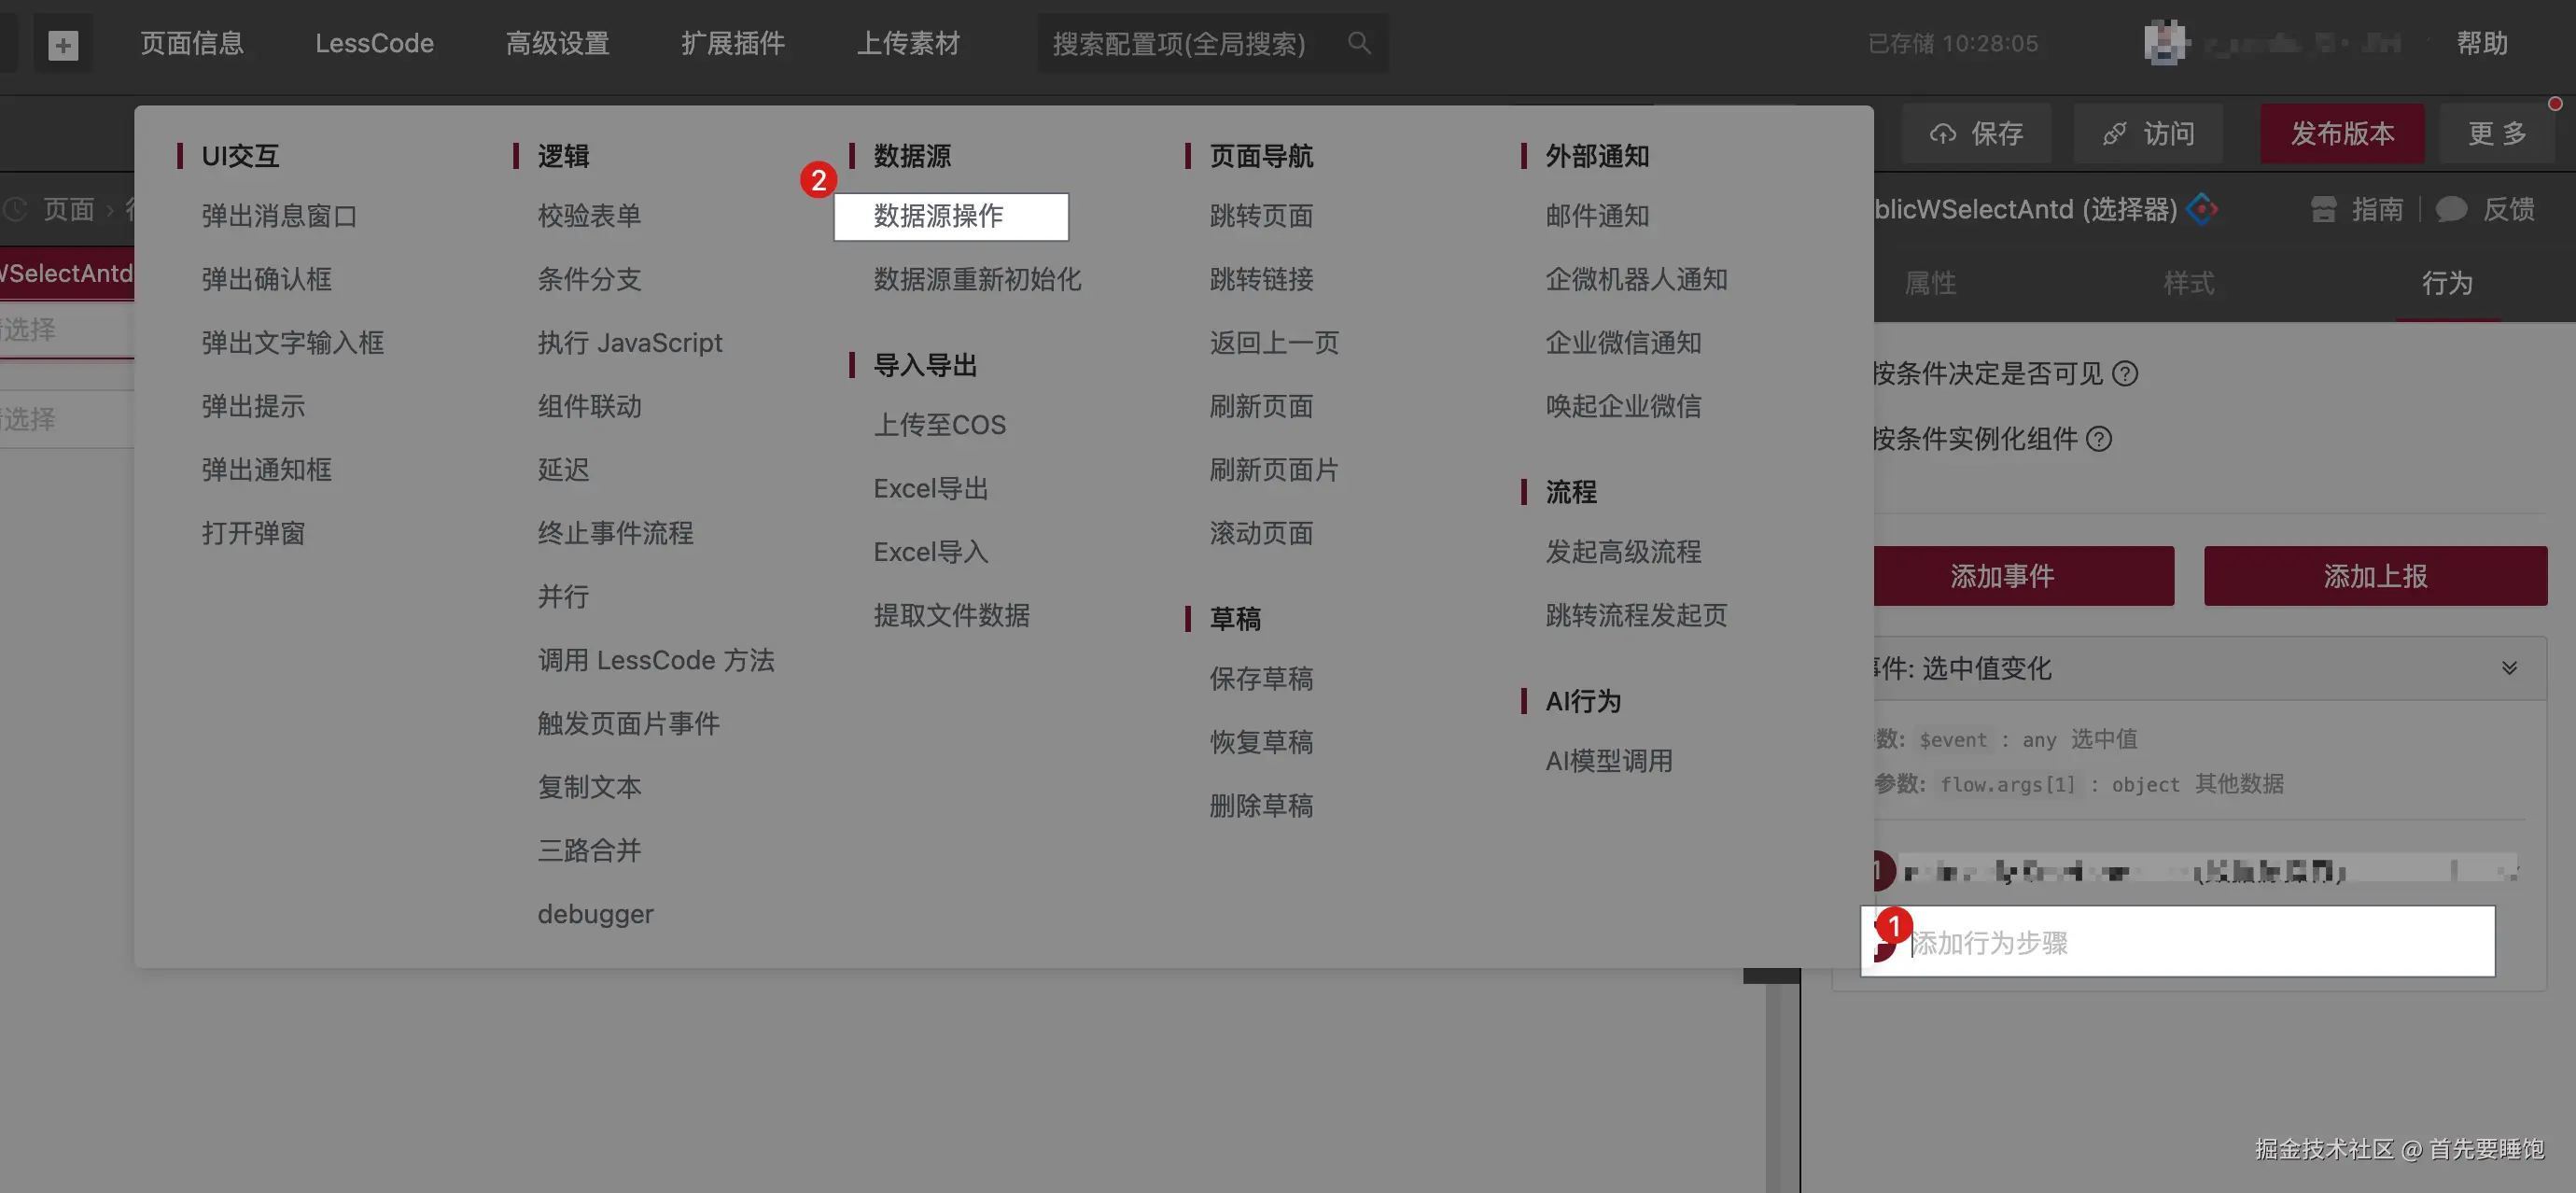2576x1193 pixels.
Task: Click the 添加事件 button
Action: pos(2001,576)
